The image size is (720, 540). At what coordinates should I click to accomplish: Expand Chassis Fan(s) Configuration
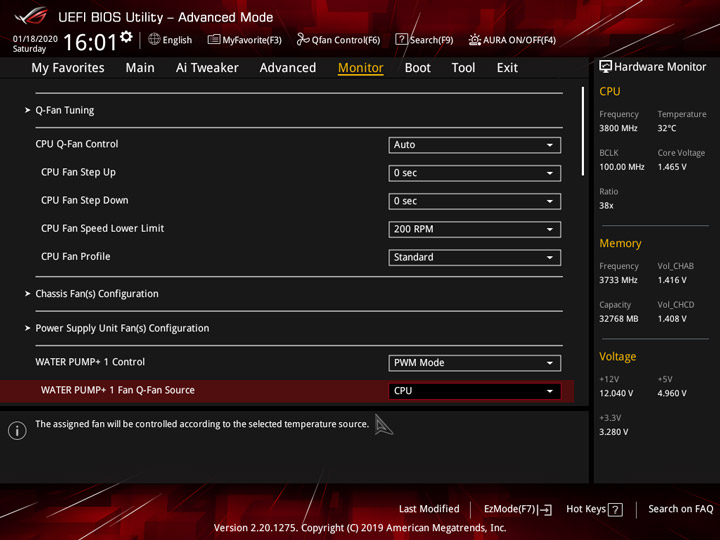(97, 294)
